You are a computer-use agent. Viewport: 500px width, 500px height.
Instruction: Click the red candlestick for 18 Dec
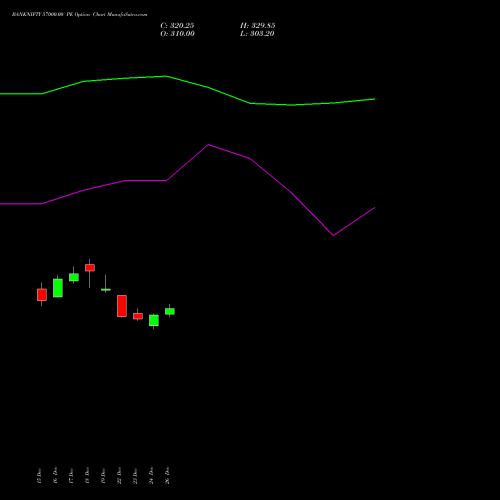tap(90, 268)
